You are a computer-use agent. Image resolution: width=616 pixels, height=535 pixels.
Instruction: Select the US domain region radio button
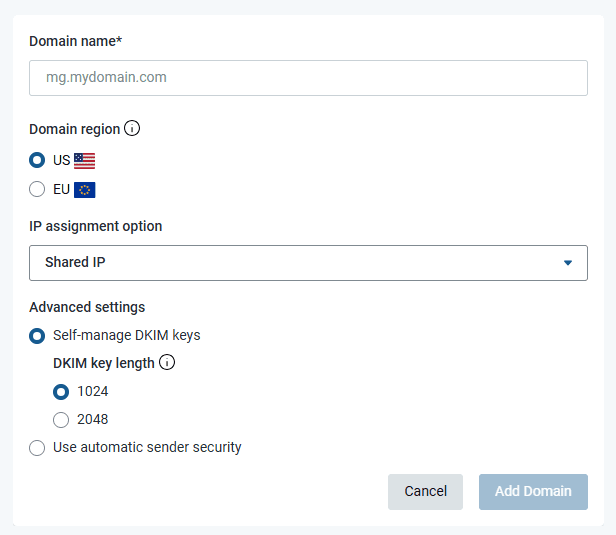pyautogui.click(x=38, y=160)
